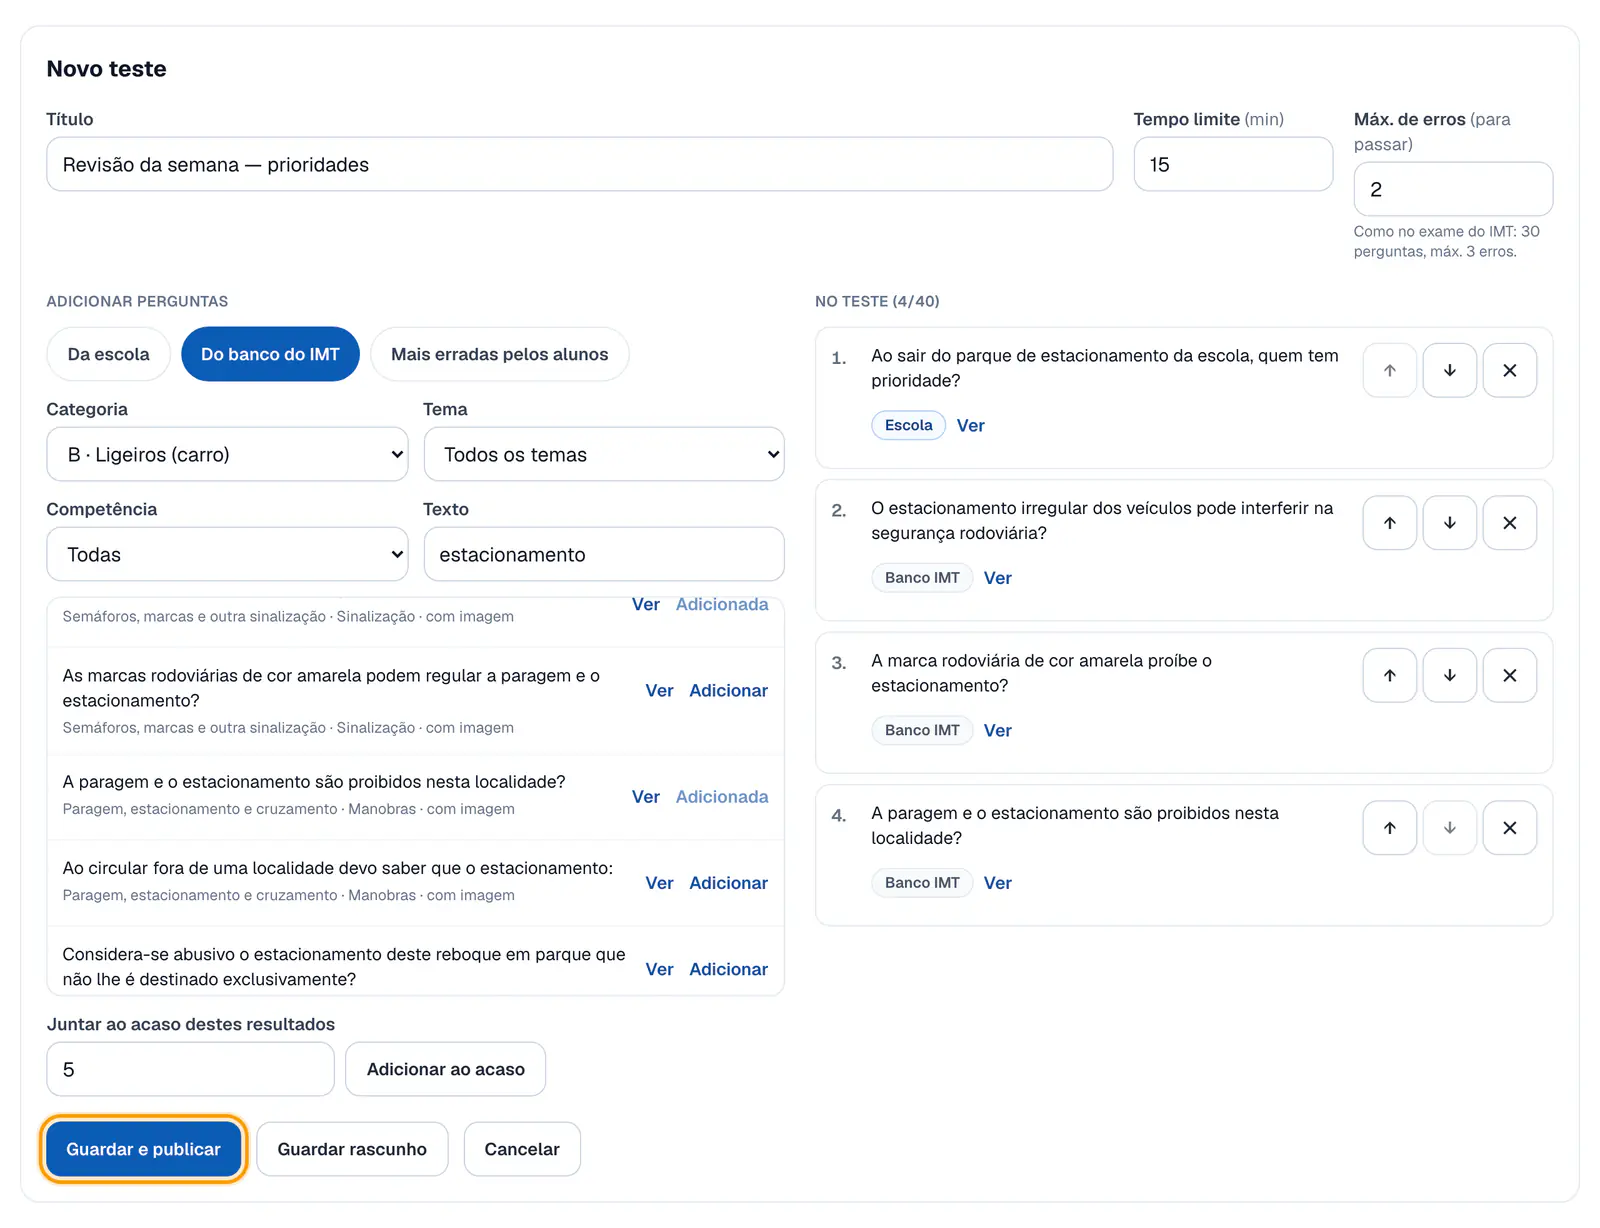Click Guardar e publicar button
1600x1228 pixels.
(x=144, y=1149)
